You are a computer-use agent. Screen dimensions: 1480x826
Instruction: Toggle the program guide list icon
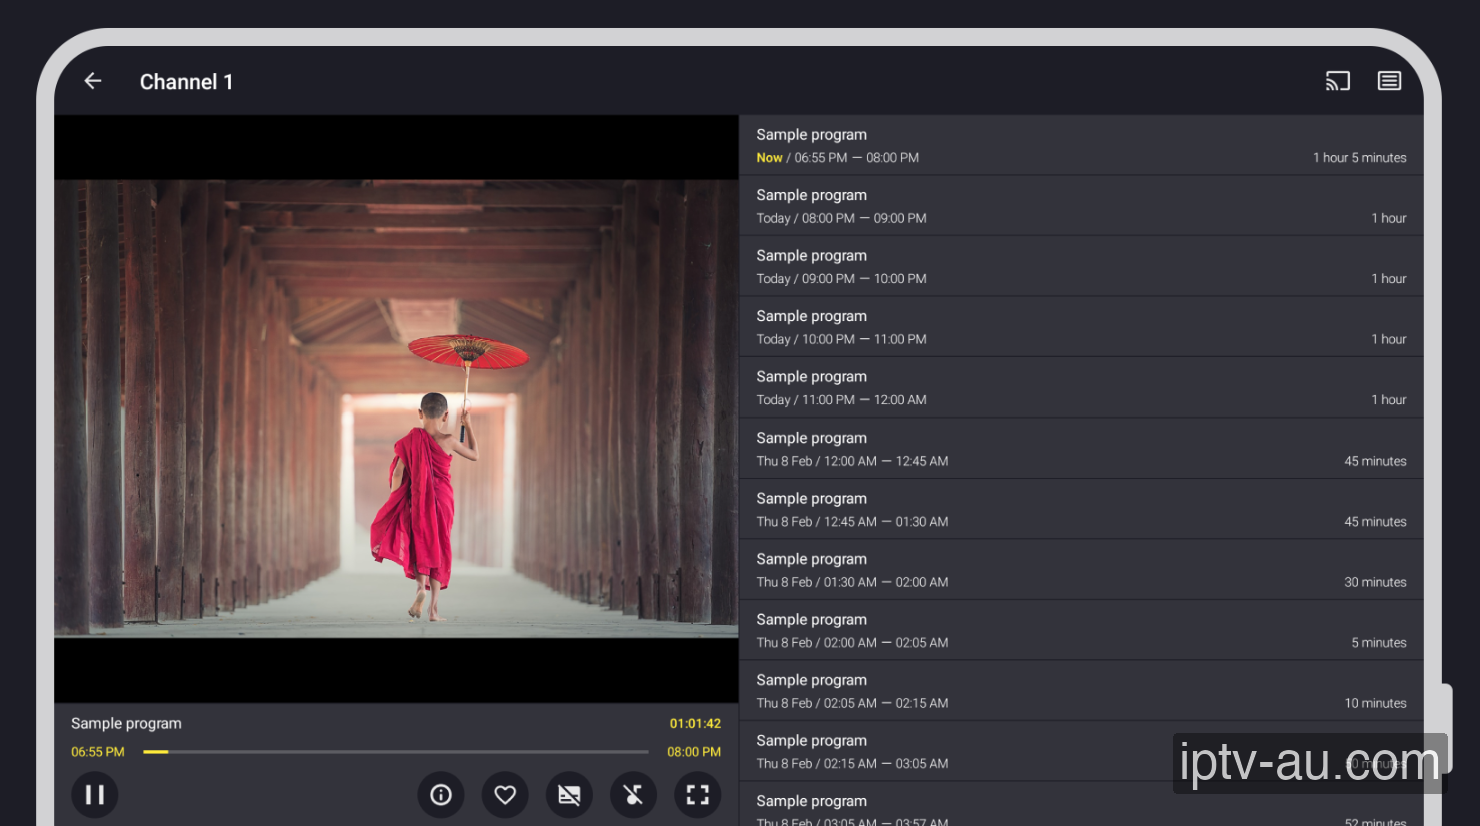[x=1389, y=81]
